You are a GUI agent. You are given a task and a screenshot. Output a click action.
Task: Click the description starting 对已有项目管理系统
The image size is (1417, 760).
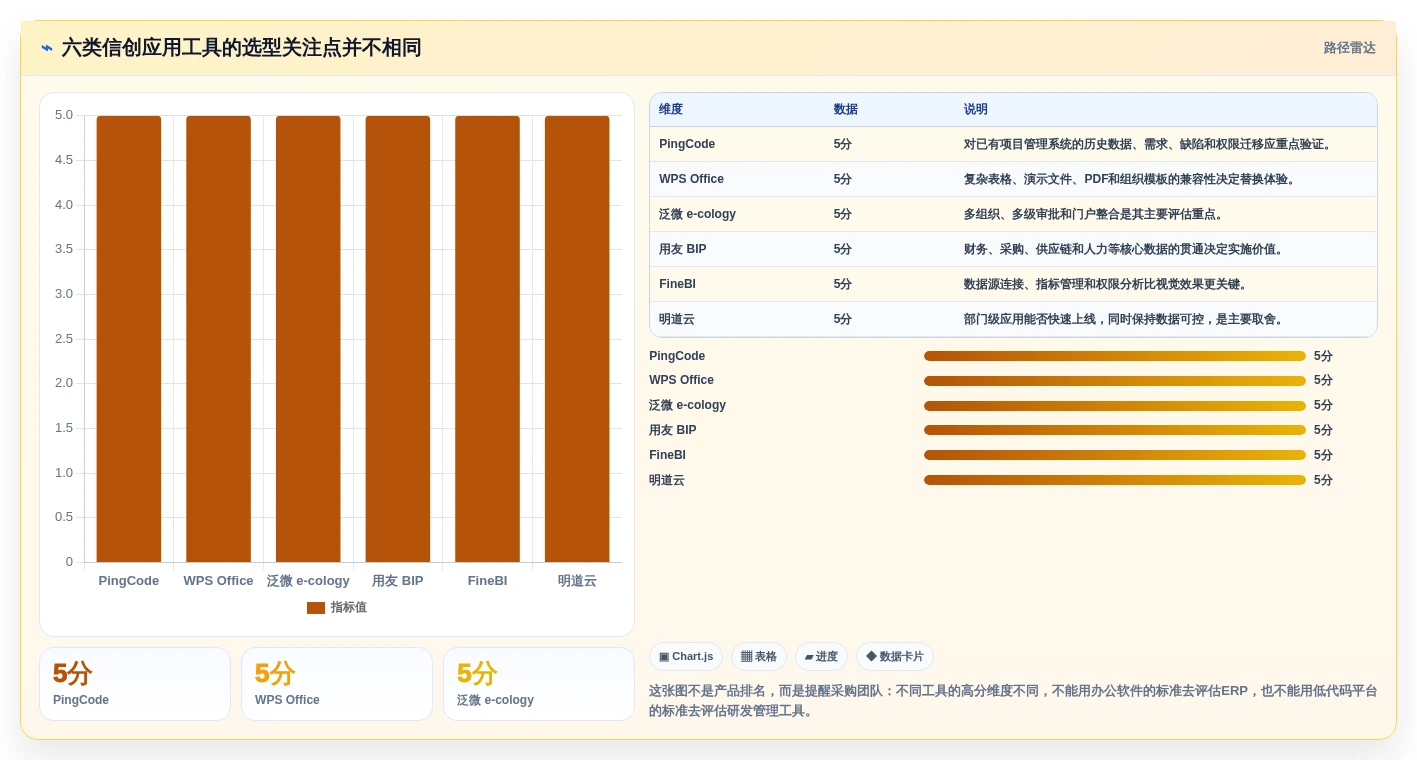pos(1149,144)
